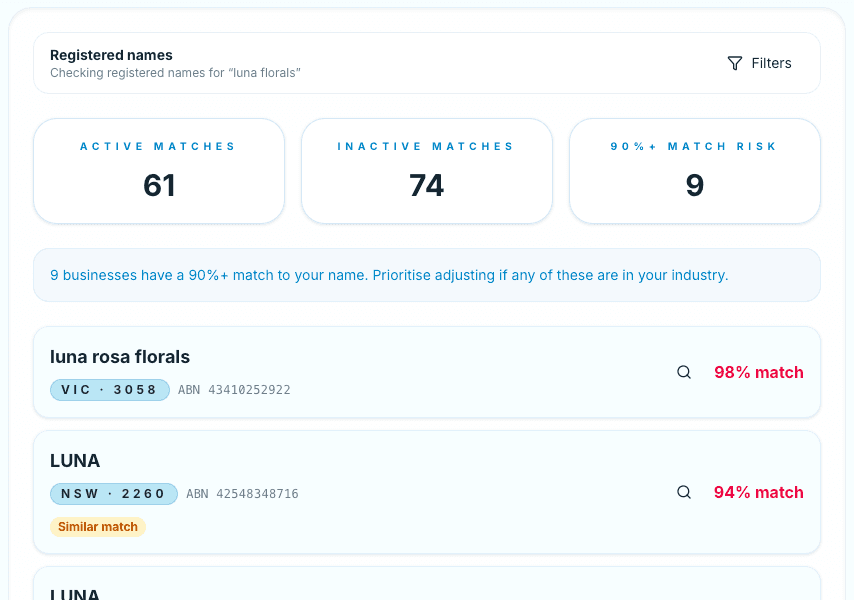This screenshot has height=600, width=854.
Task: Click the NSW · 2260 location badge
Action: point(114,494)
